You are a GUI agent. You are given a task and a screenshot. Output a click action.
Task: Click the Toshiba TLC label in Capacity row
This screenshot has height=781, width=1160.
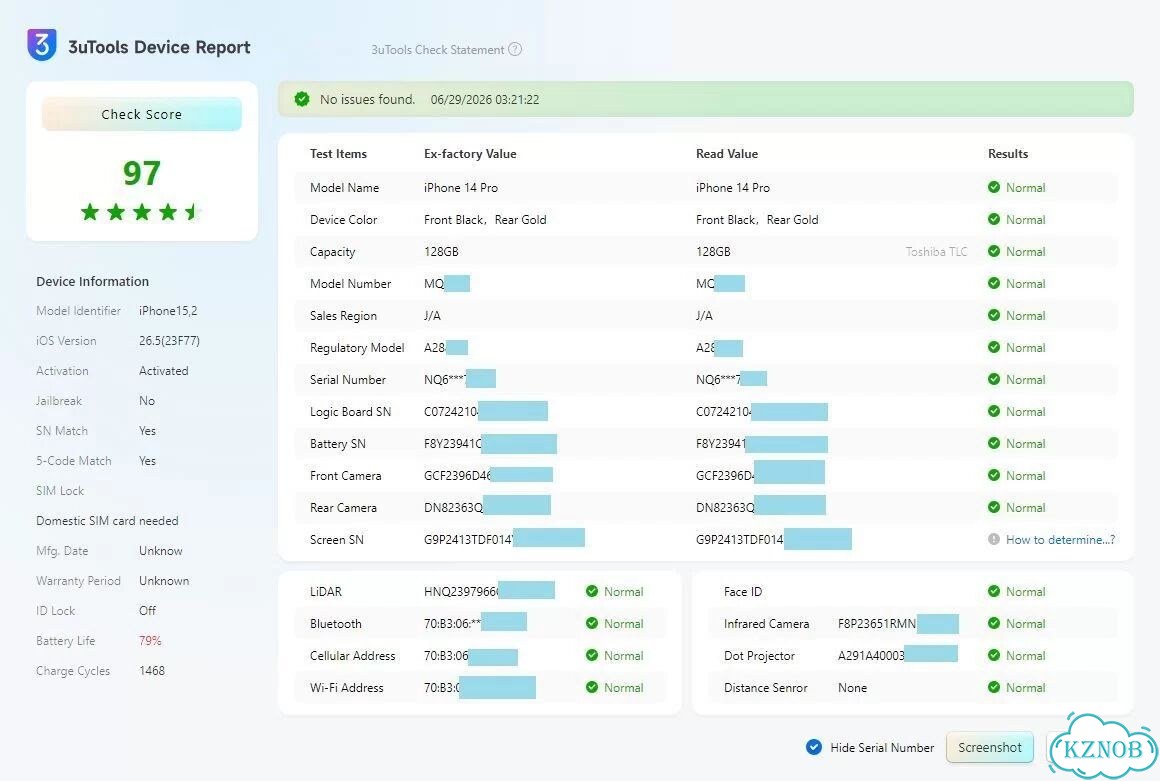tap(936, 251)
